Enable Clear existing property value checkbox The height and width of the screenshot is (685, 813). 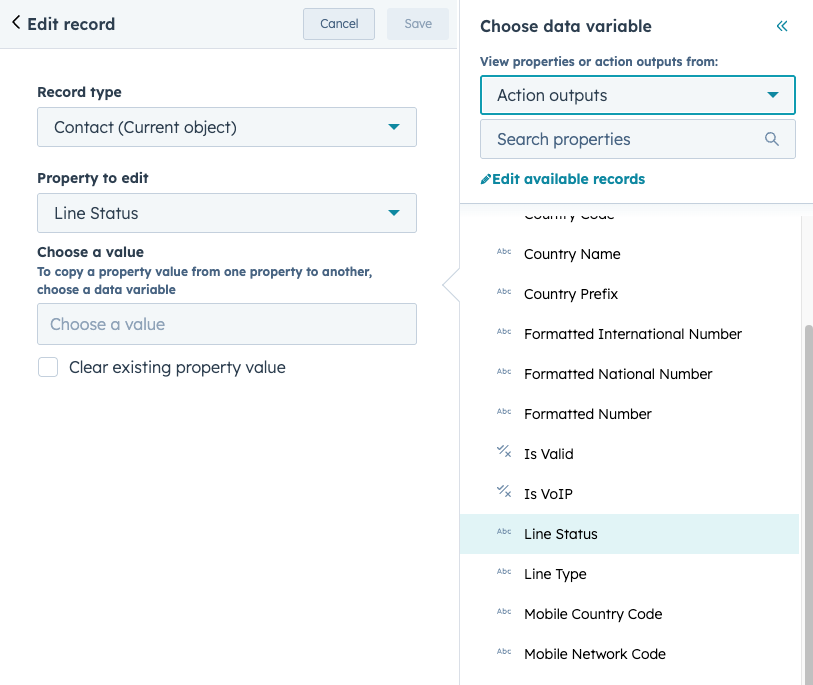(48, 368)
